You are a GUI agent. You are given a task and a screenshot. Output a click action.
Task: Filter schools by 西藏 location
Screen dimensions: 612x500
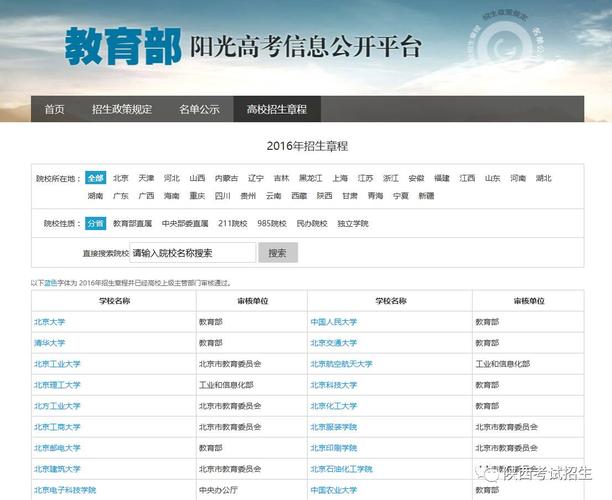(x=299, y=196)
